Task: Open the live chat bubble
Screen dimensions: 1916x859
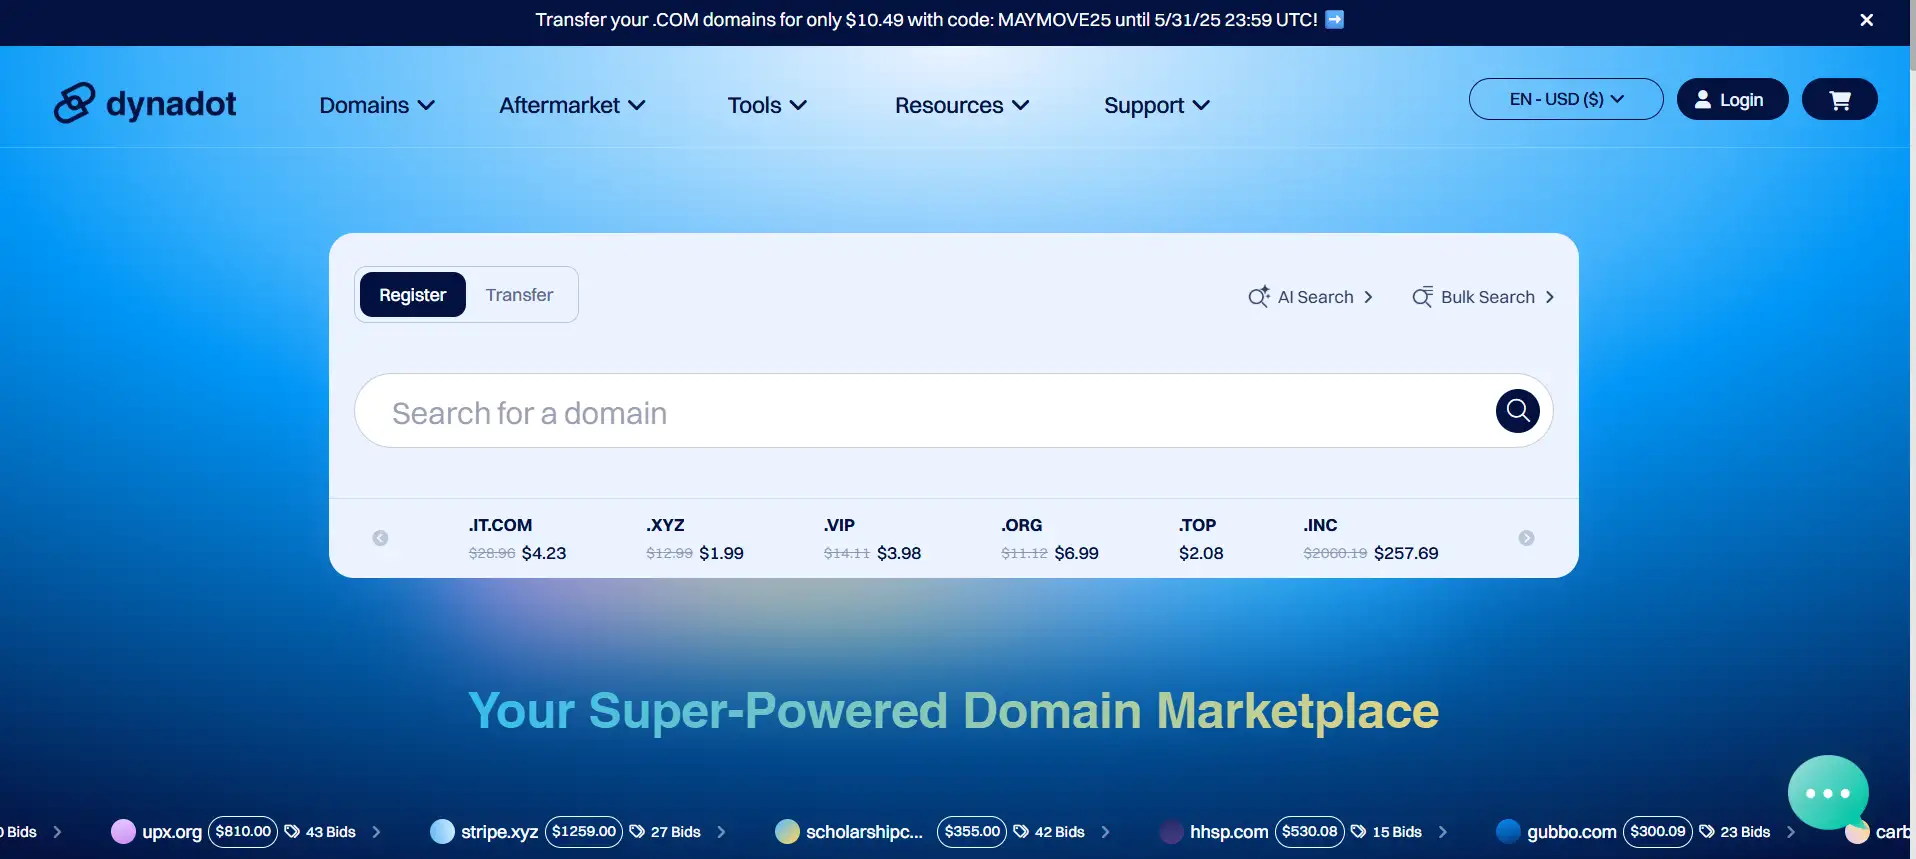Action: (1828, 793)
